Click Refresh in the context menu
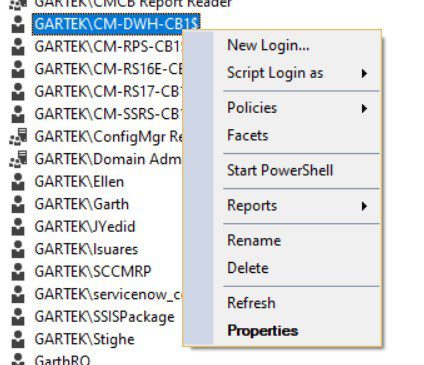 coord(251,303)
